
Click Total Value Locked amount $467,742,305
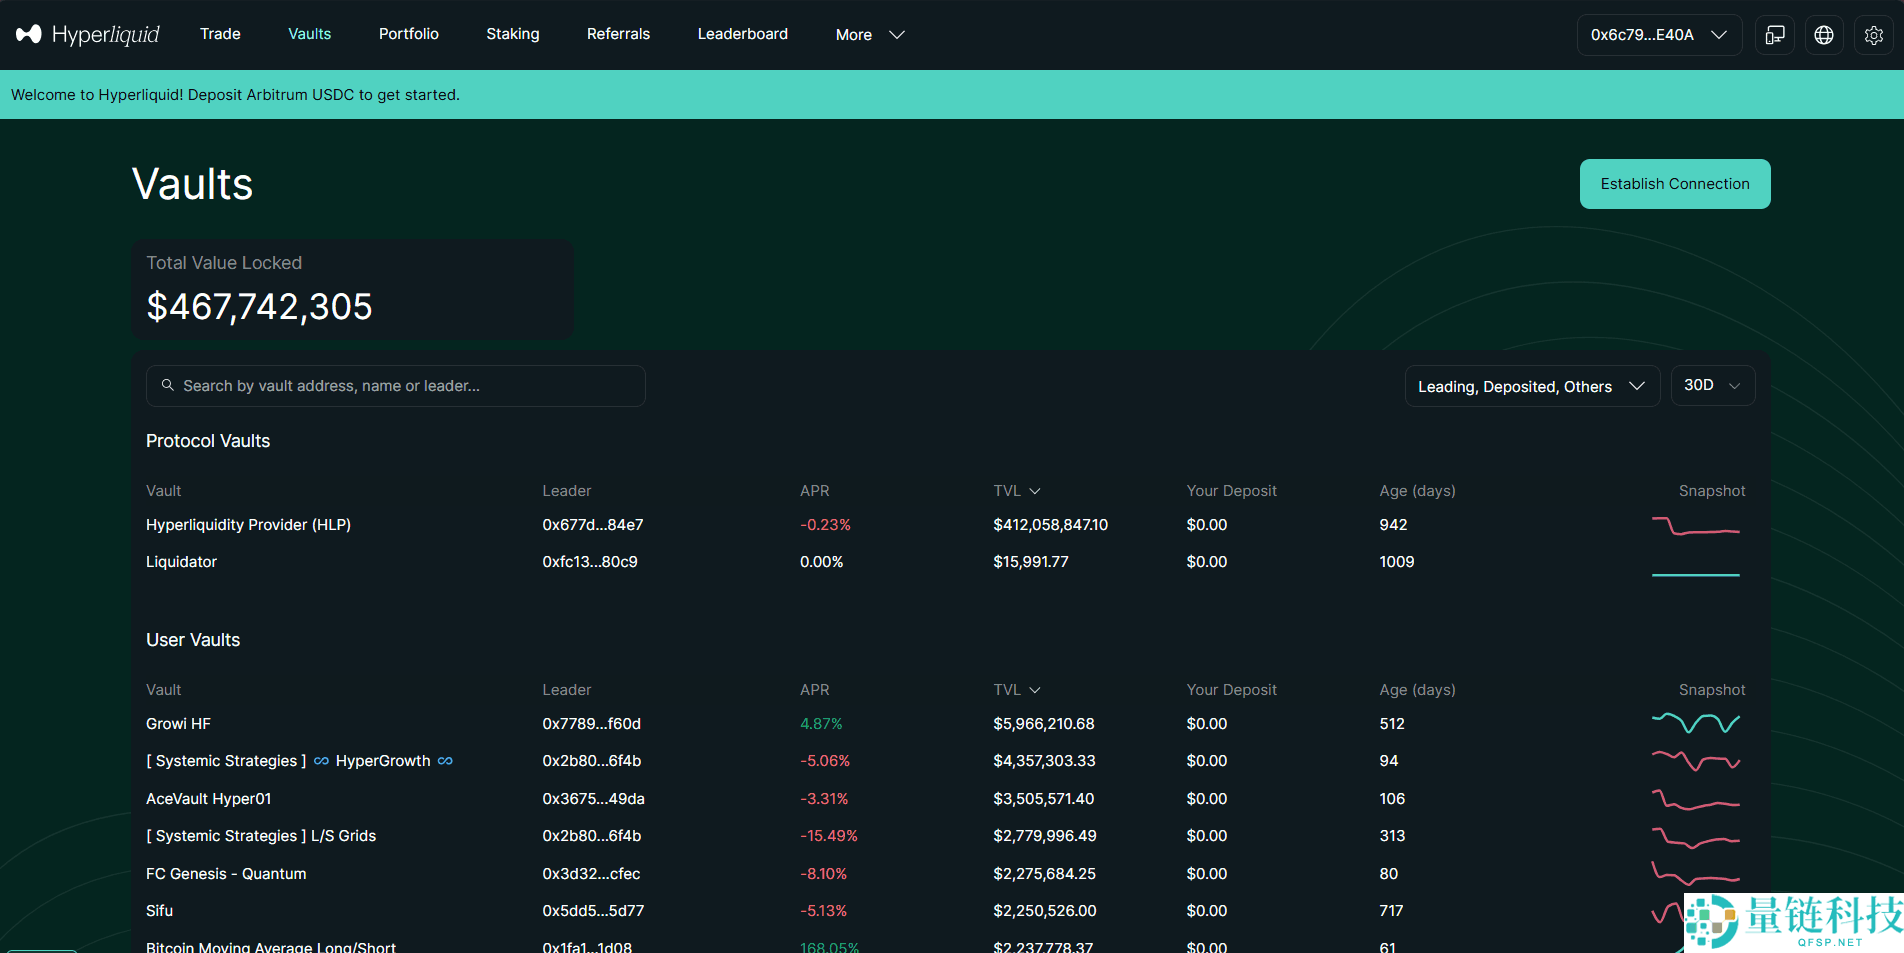[259, 306]
